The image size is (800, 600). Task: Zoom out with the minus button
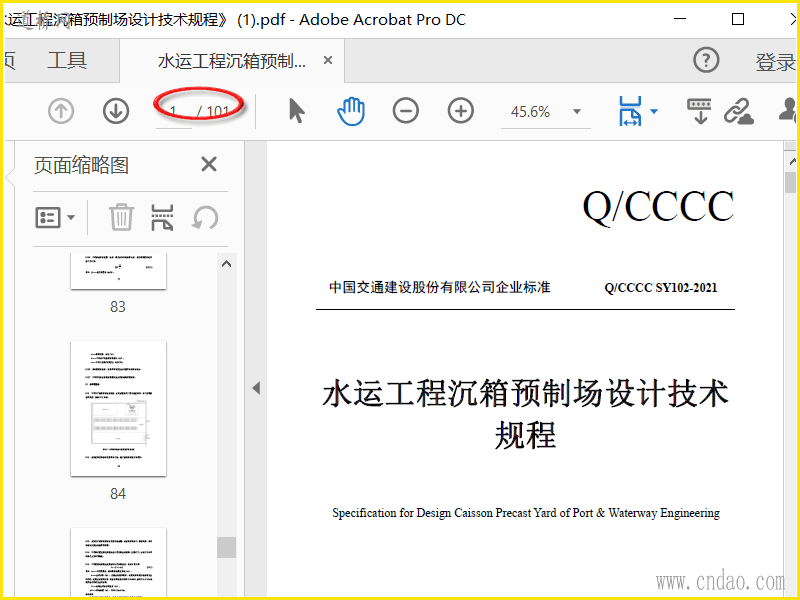[406, 111]
